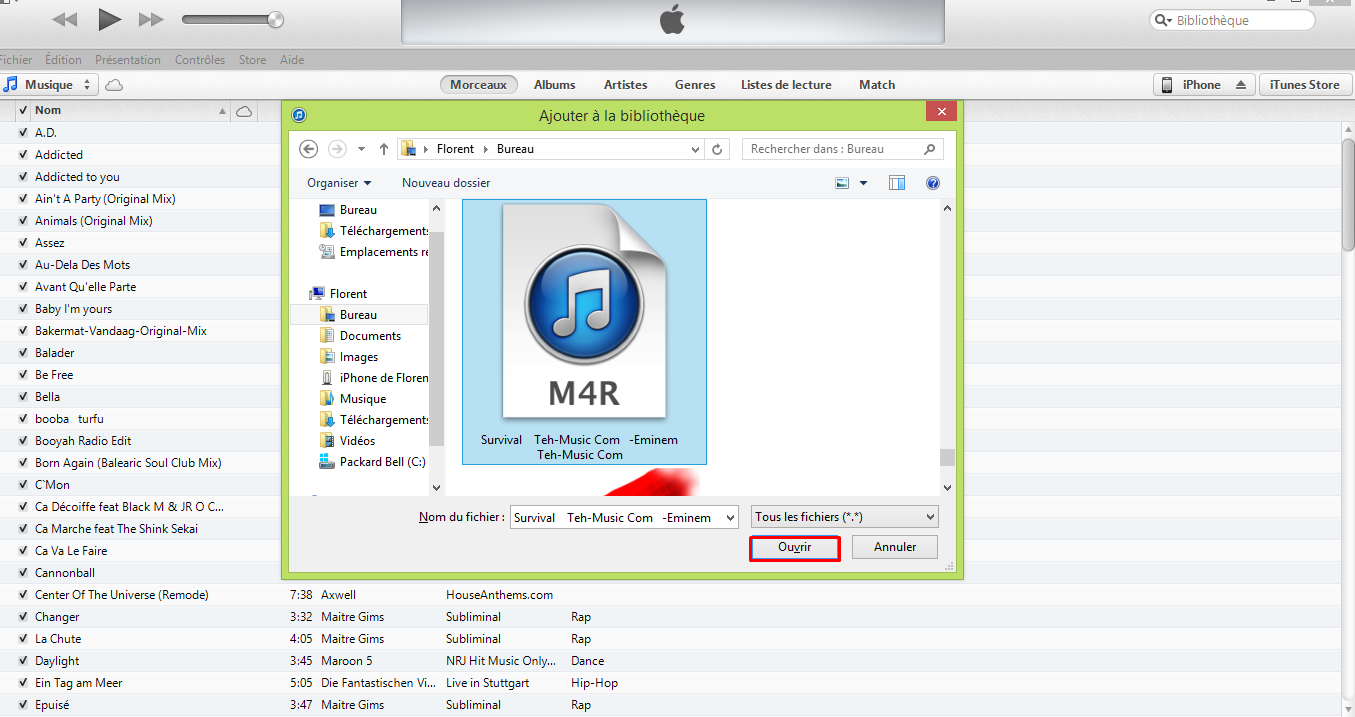Image resolution: width=1355 pixels, height=717 pixels.
Task: Switch to the Match tab
Action: (877, 85)
